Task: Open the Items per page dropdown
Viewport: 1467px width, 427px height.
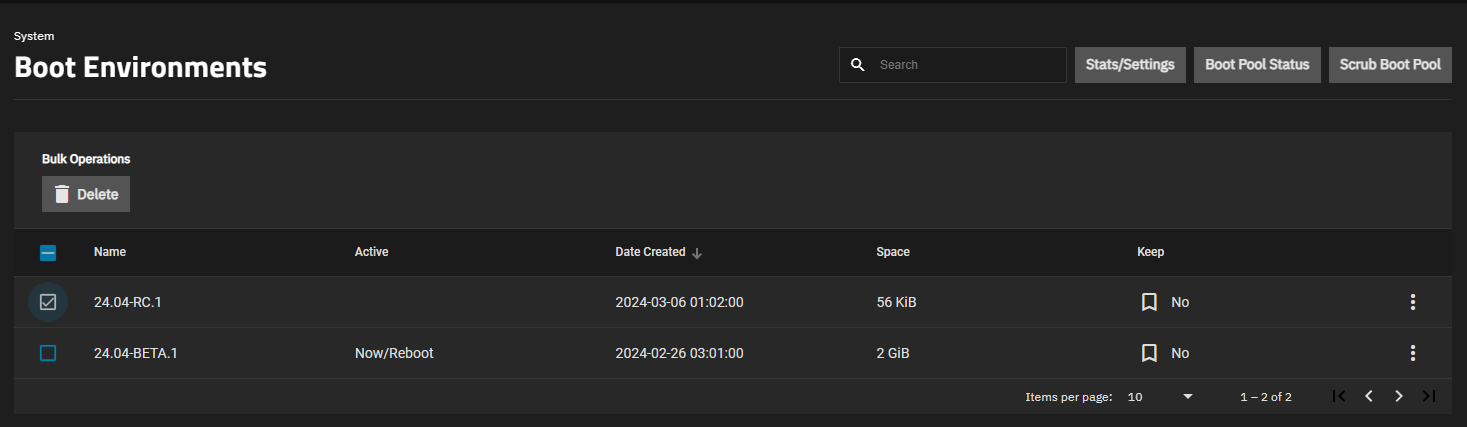Action: (1160, 397)
